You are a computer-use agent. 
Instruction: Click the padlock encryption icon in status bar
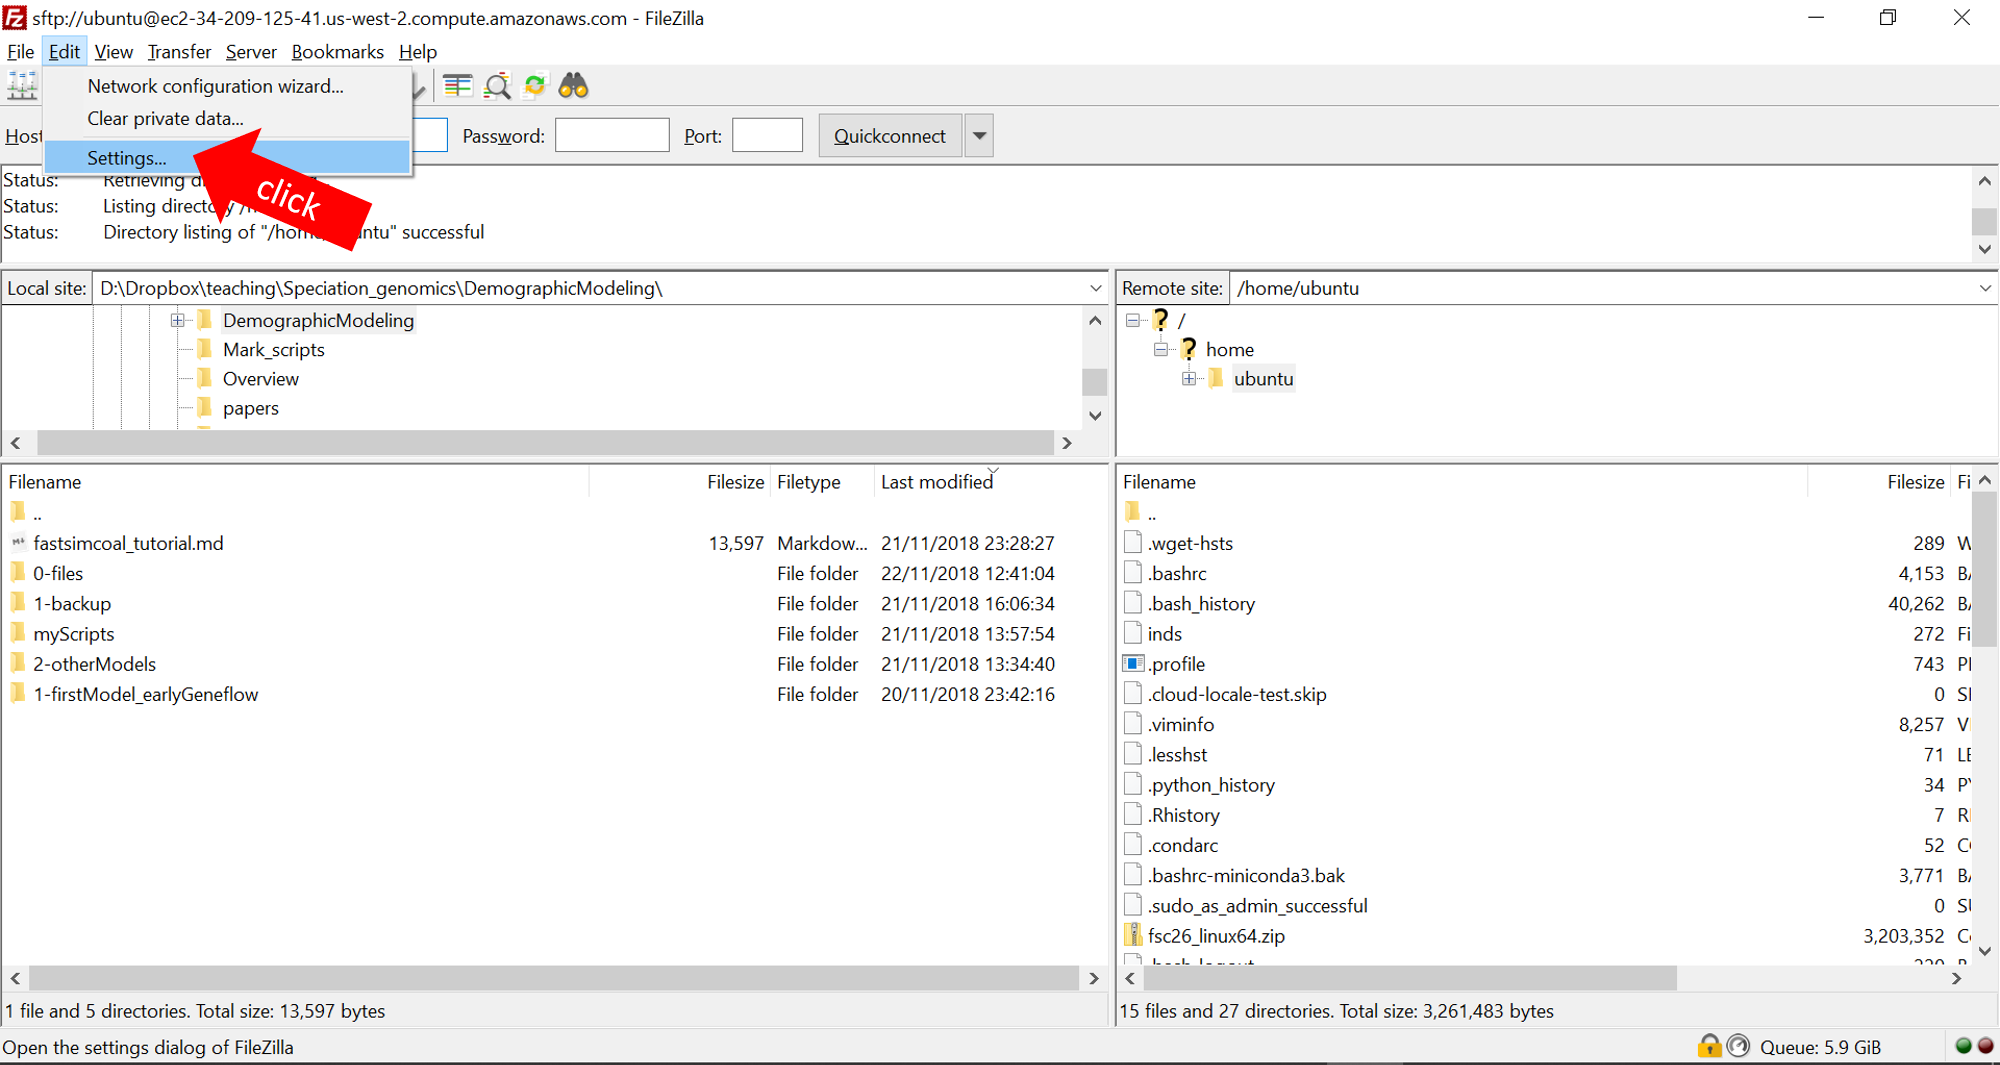click(x=1709, y=1046)
